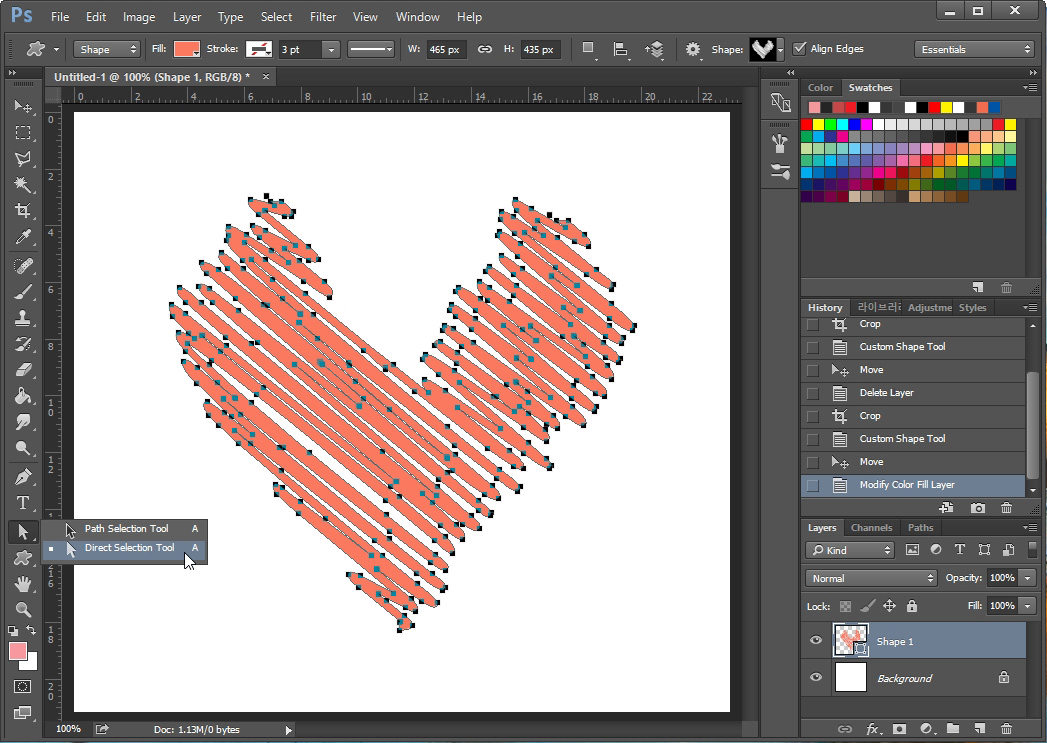
Task: Open the Normal blend mode dropdown
Action: (x=871, y=578)
